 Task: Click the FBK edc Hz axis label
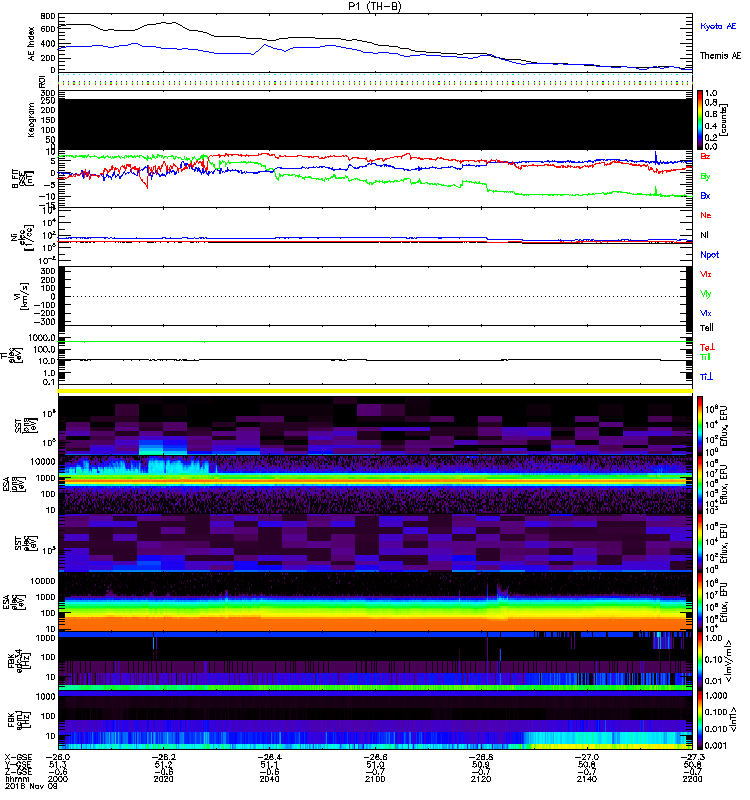coord(18,661)
